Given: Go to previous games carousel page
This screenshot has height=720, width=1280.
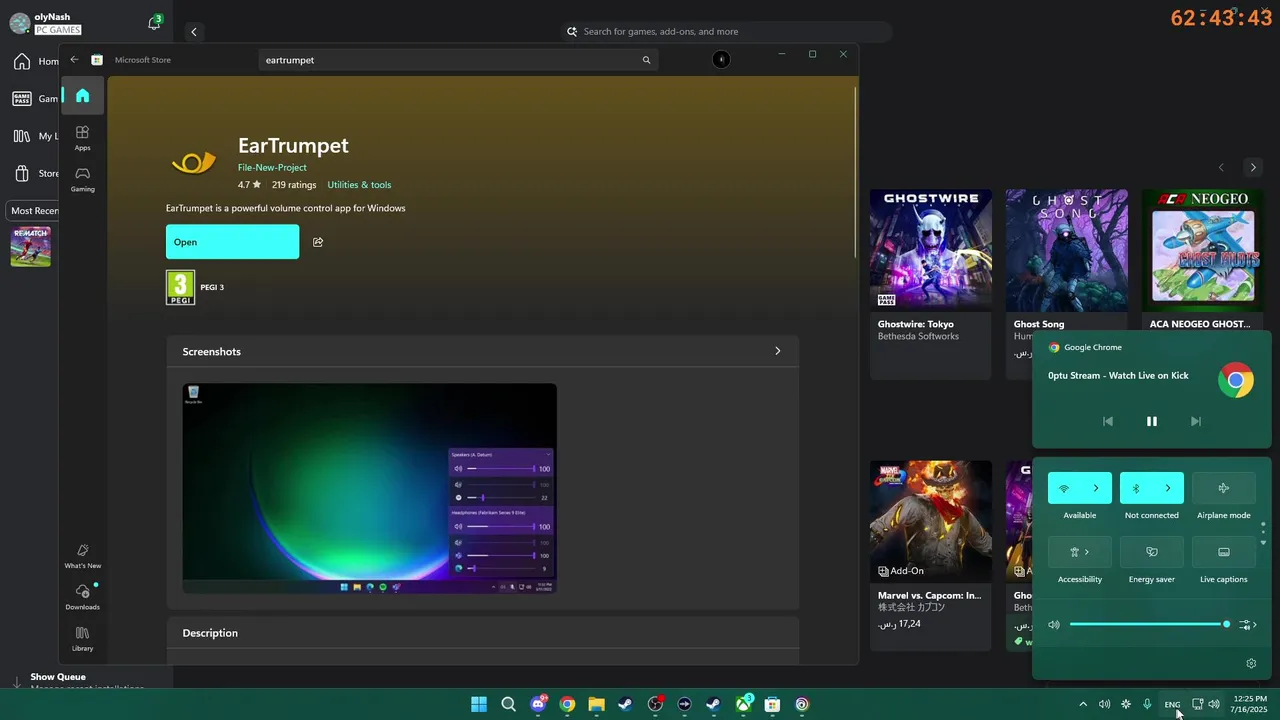Looking at the screenshot, I should (1221, 168).
